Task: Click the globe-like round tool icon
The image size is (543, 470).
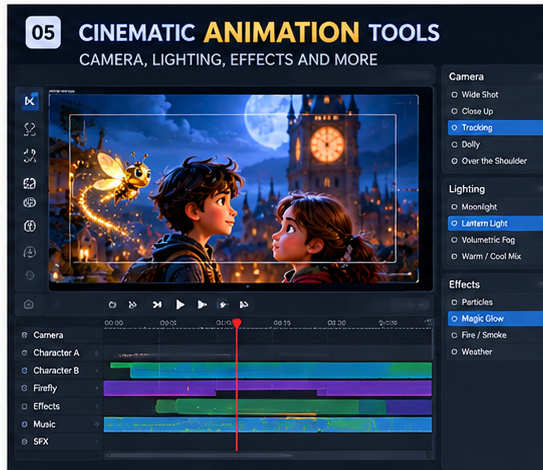Action: [x=29, y=202]
